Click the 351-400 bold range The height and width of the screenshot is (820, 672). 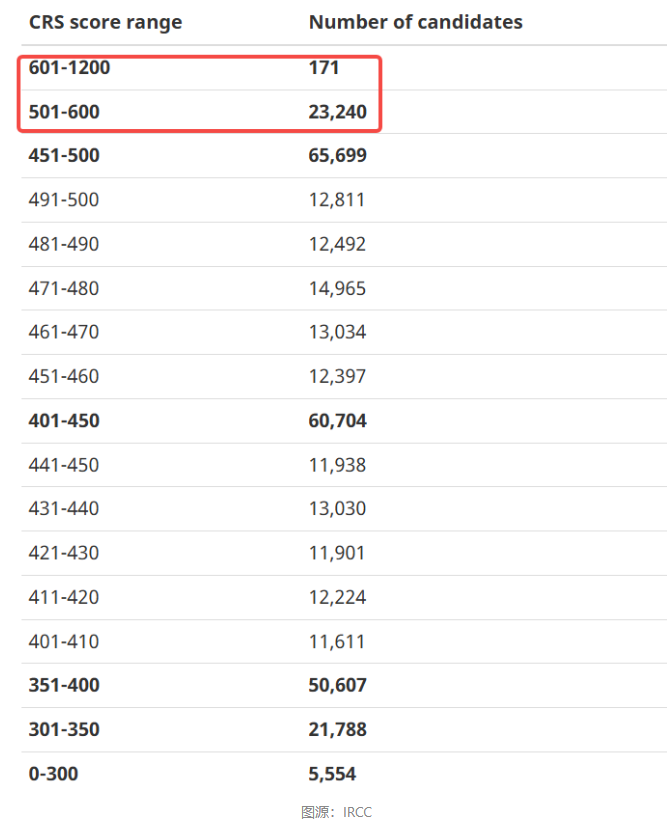[x=64, y=685]
